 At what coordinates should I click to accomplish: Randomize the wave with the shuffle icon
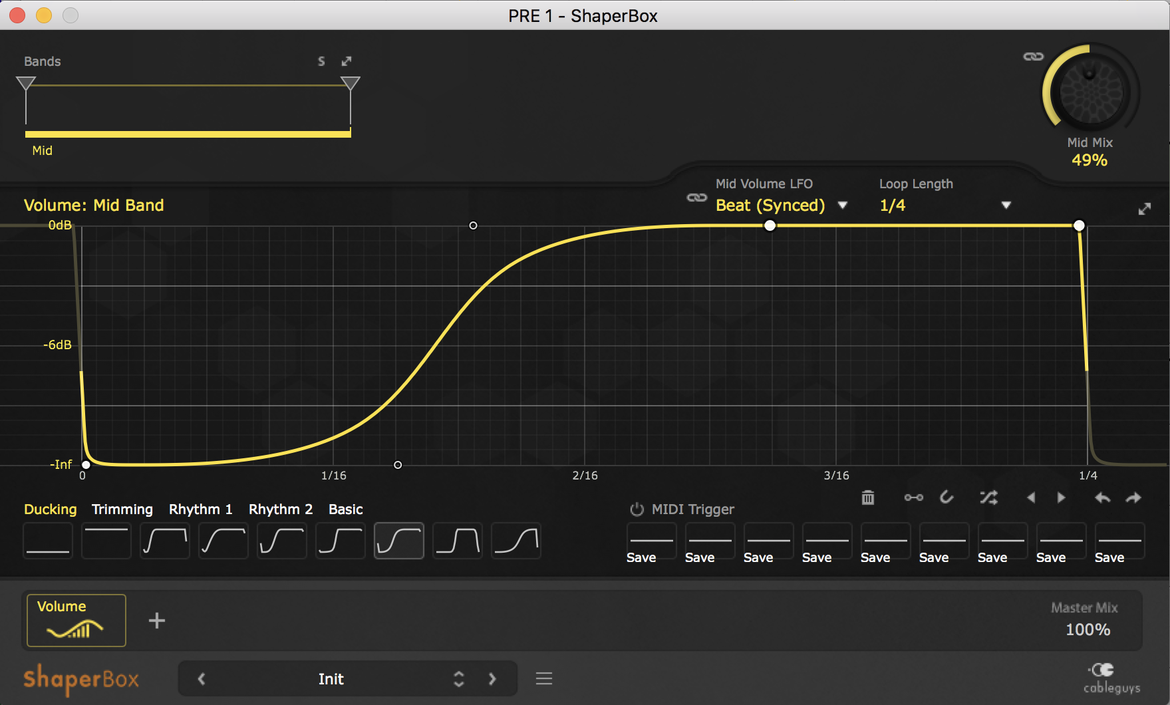pos(989,498)
